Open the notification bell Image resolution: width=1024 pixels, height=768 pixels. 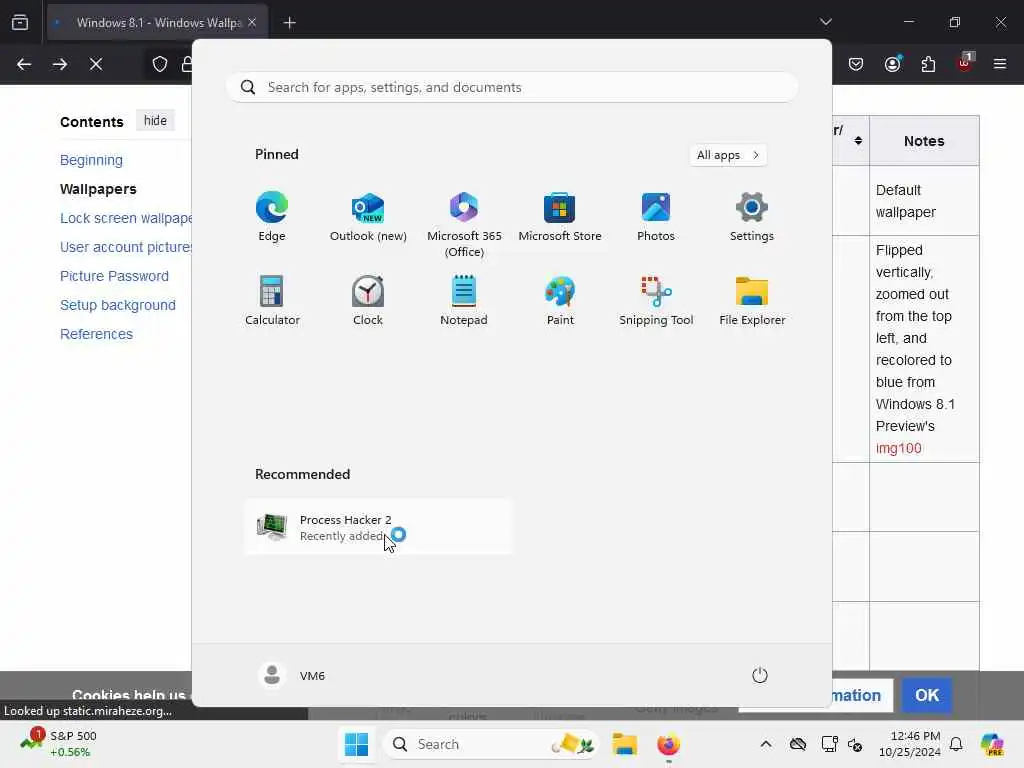956,744
